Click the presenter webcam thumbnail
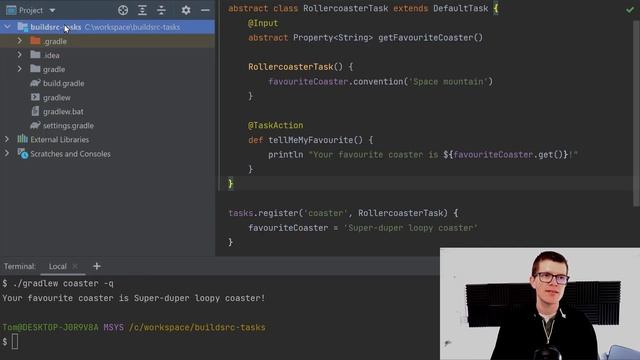 [540, 304]
